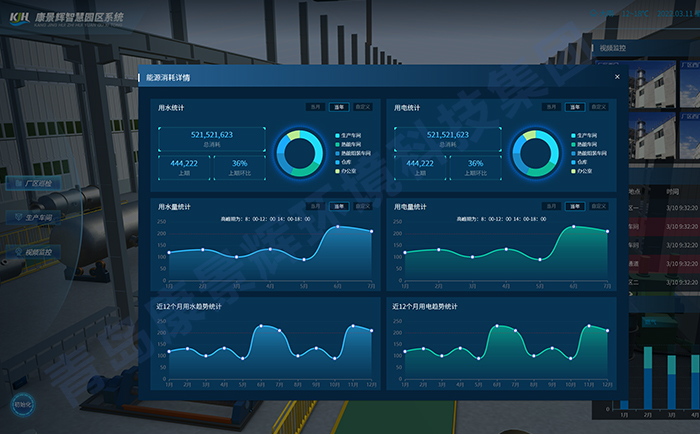Screen dimensions: 700x434
Task: Select 当年 in 用电统计 panel
Action: coord(575,107)
